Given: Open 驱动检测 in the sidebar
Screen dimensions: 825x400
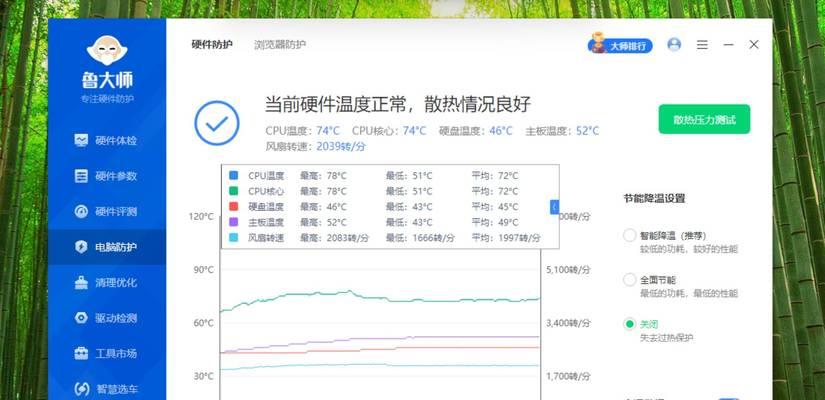Looking at the screenshot, I should point(107,318).
